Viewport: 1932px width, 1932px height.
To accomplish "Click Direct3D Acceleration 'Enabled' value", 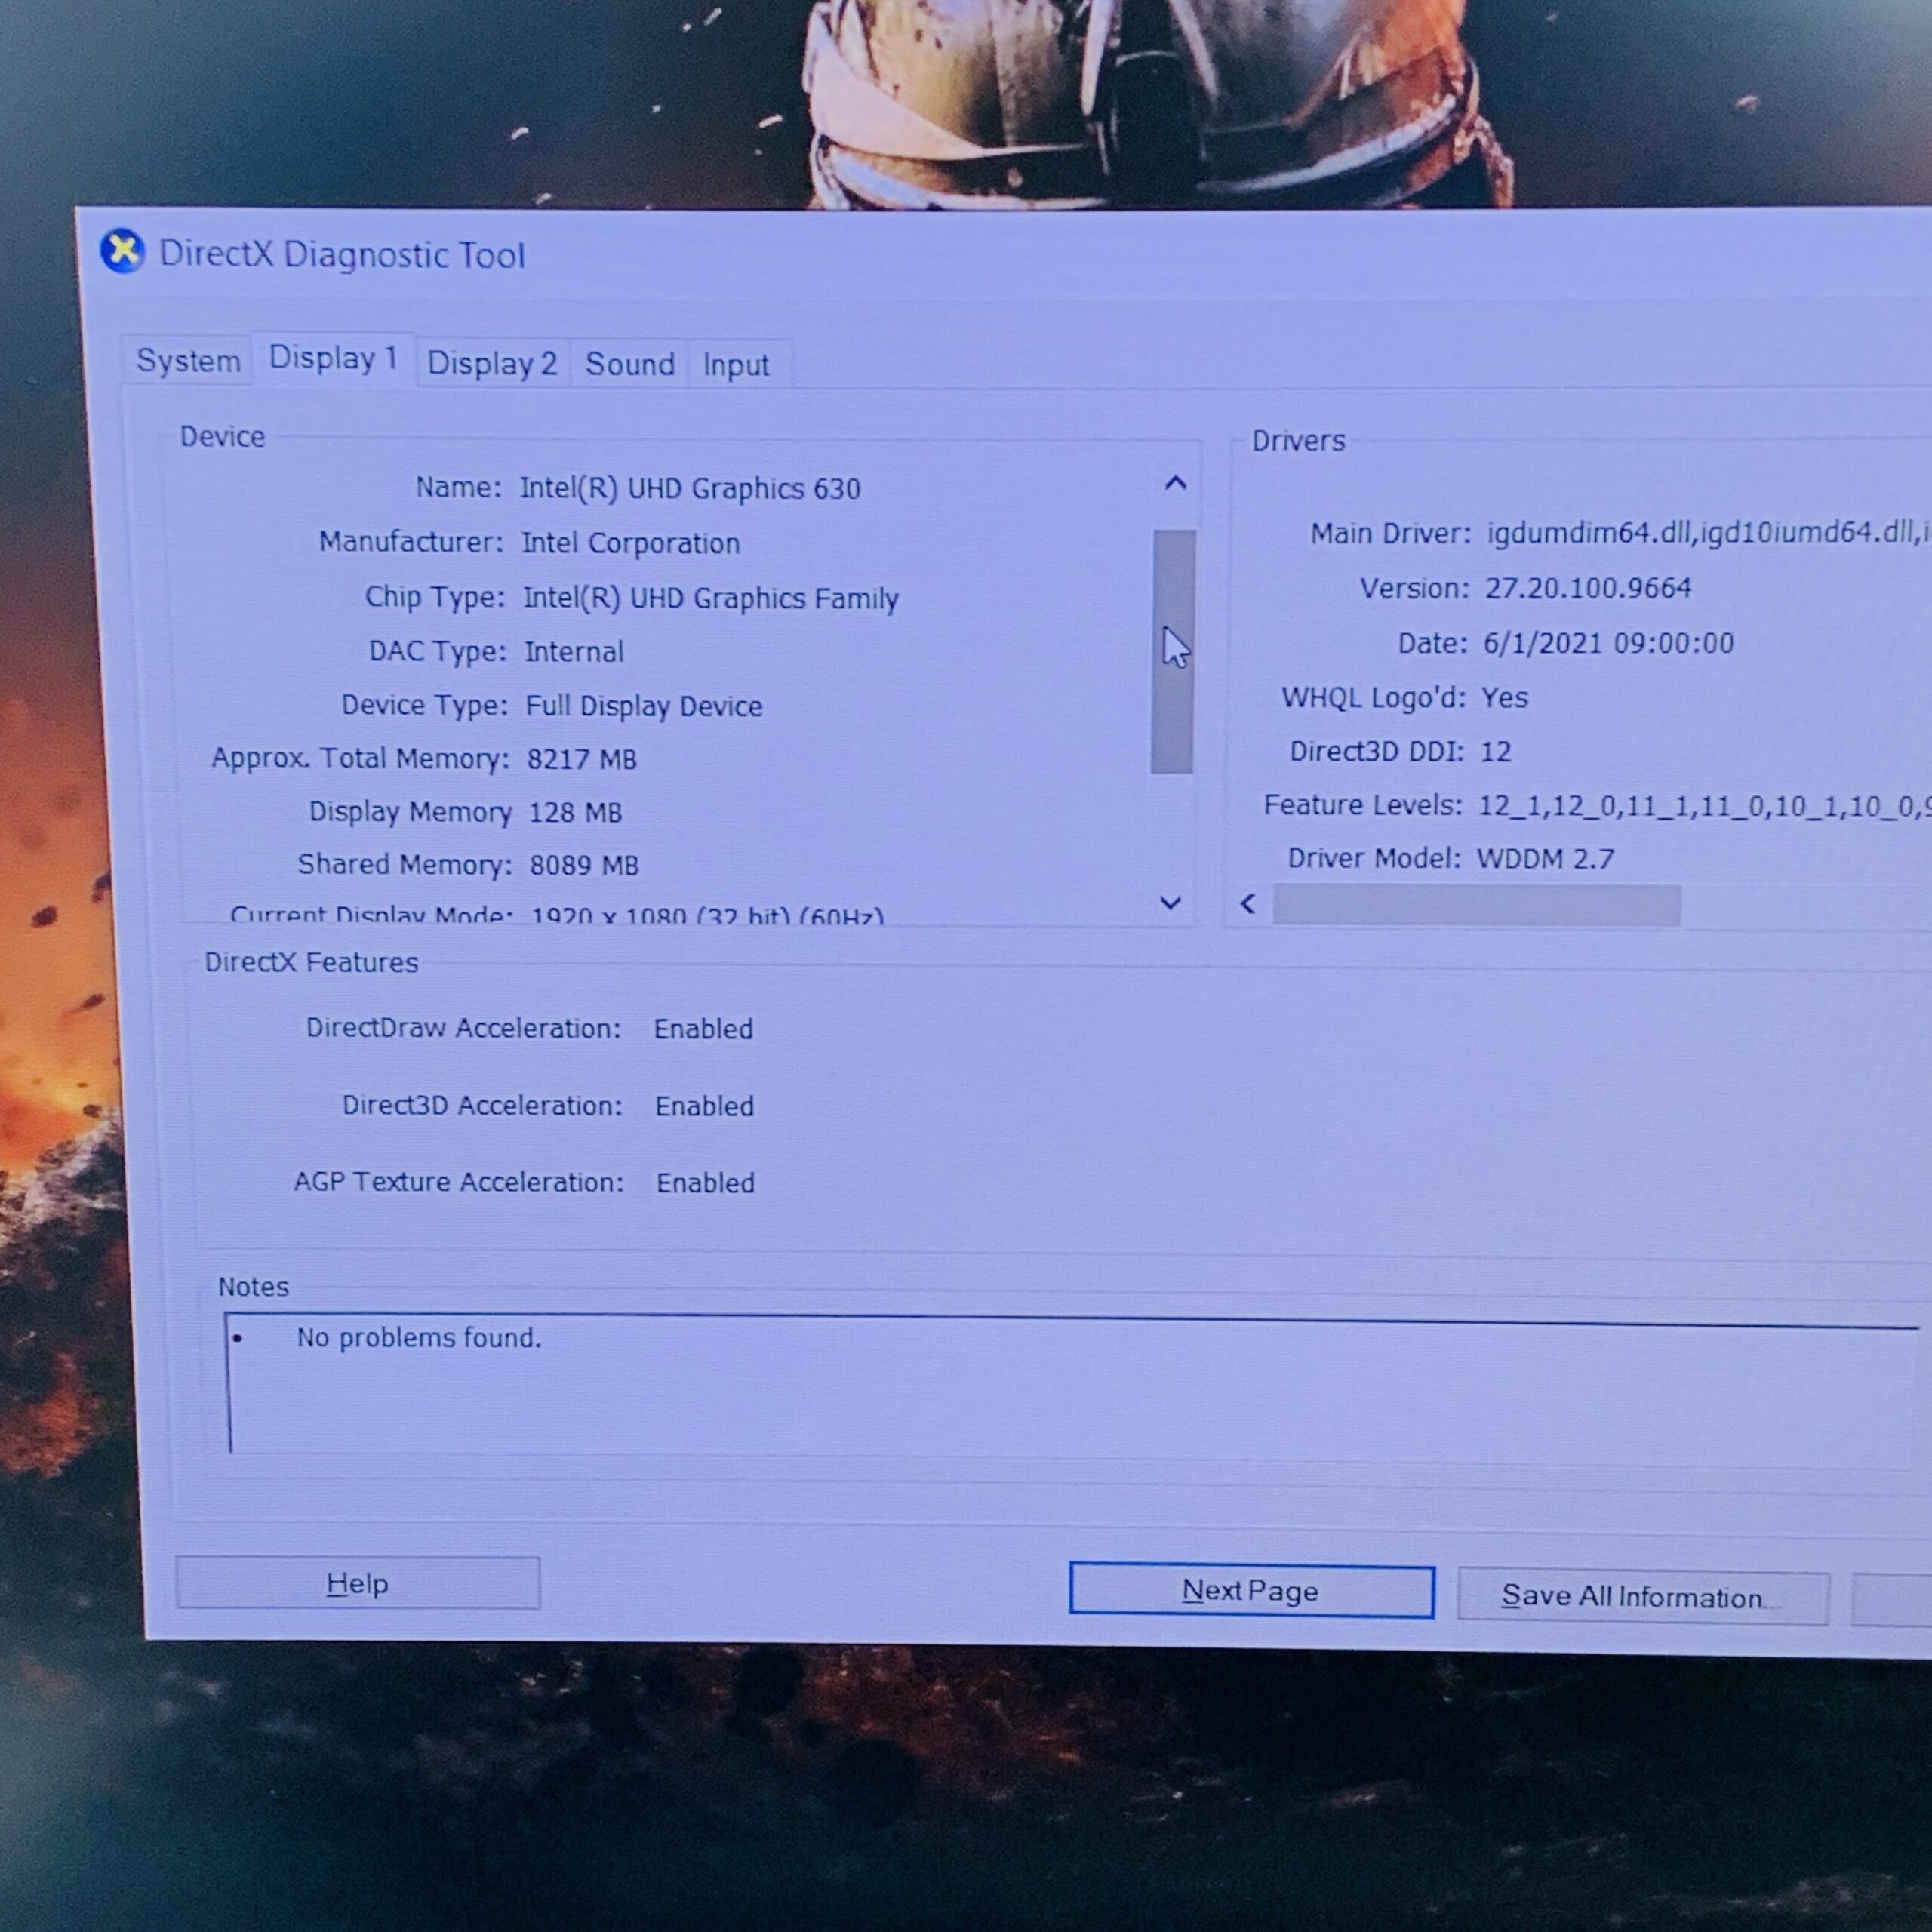I will click(x=704, y=1106).
